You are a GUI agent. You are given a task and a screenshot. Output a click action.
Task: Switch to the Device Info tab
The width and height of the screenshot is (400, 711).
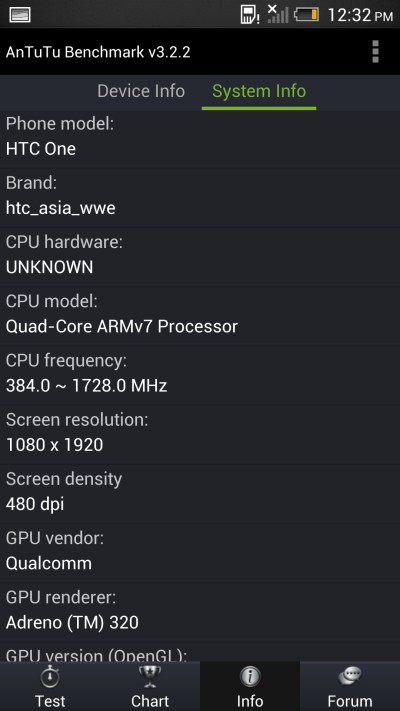[x=141, y=91]
